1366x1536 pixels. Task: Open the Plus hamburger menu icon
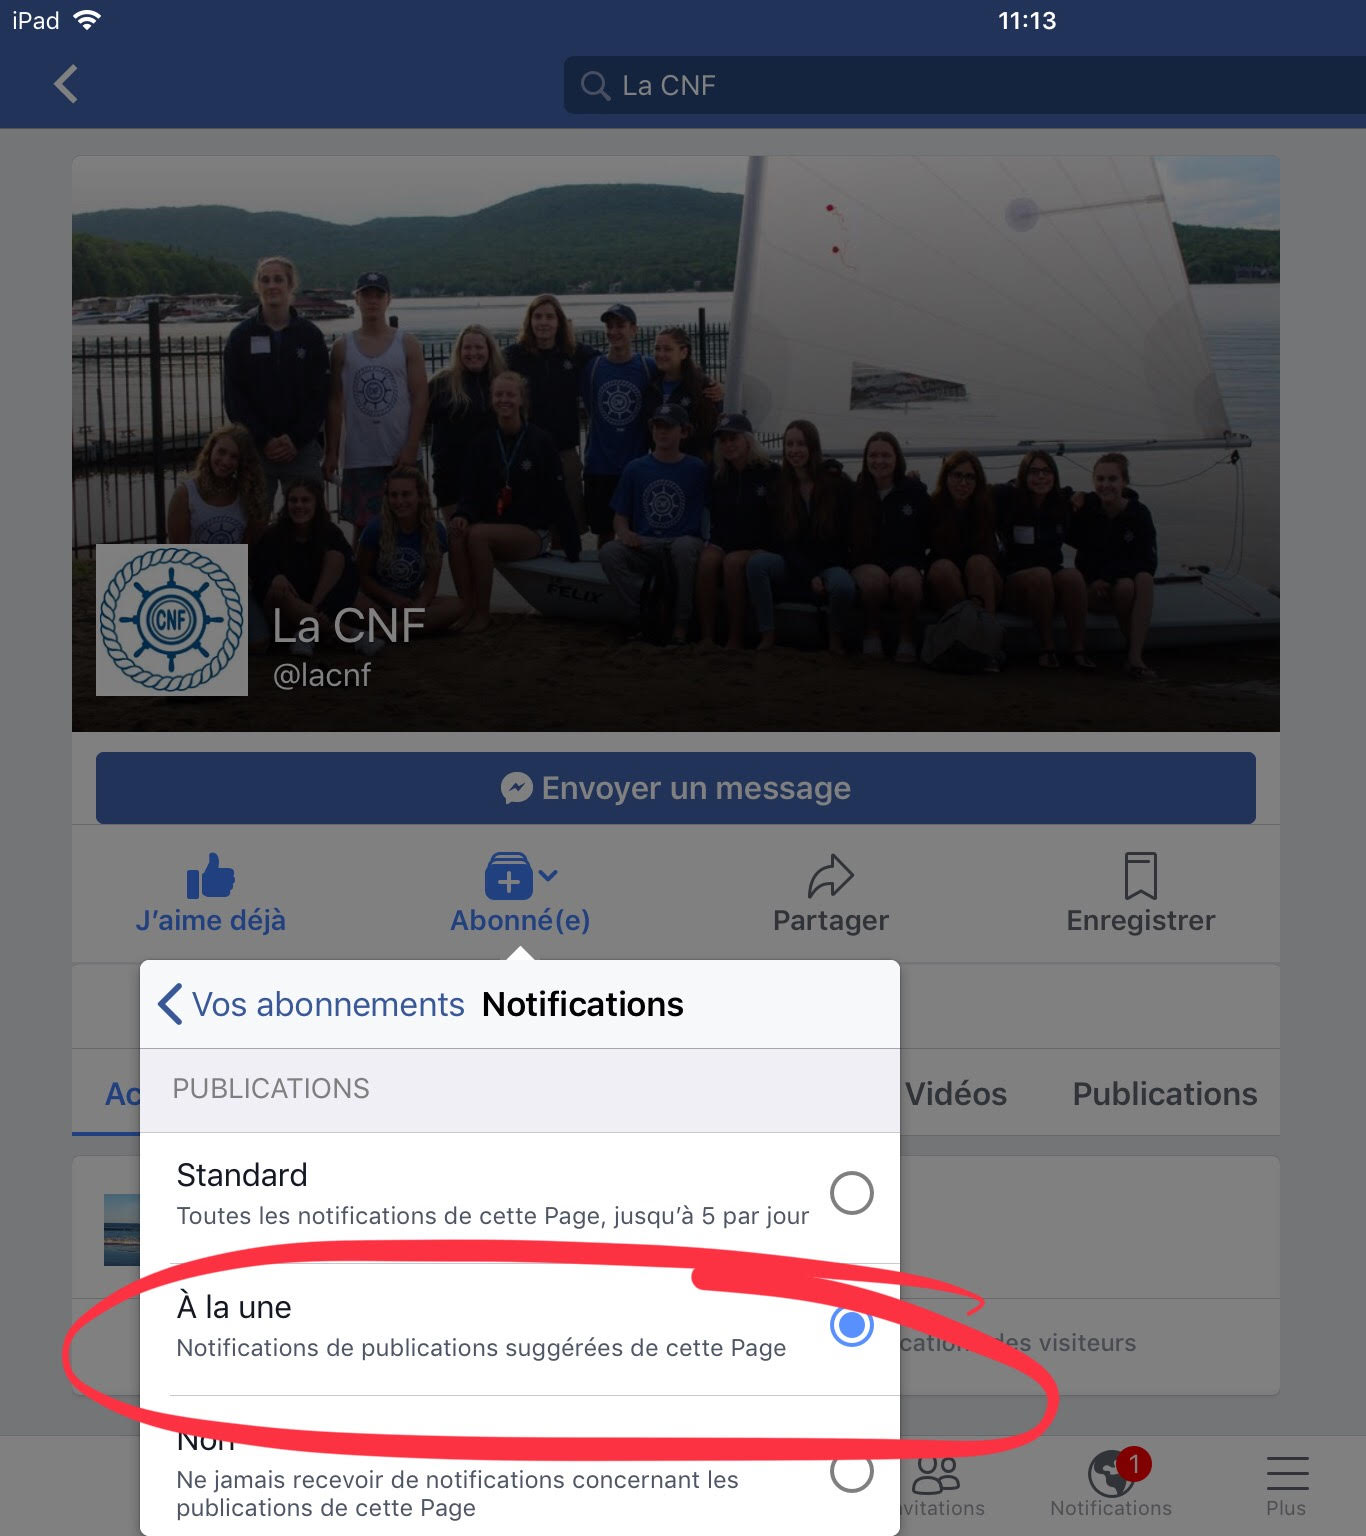(x=1287, y=1473)
